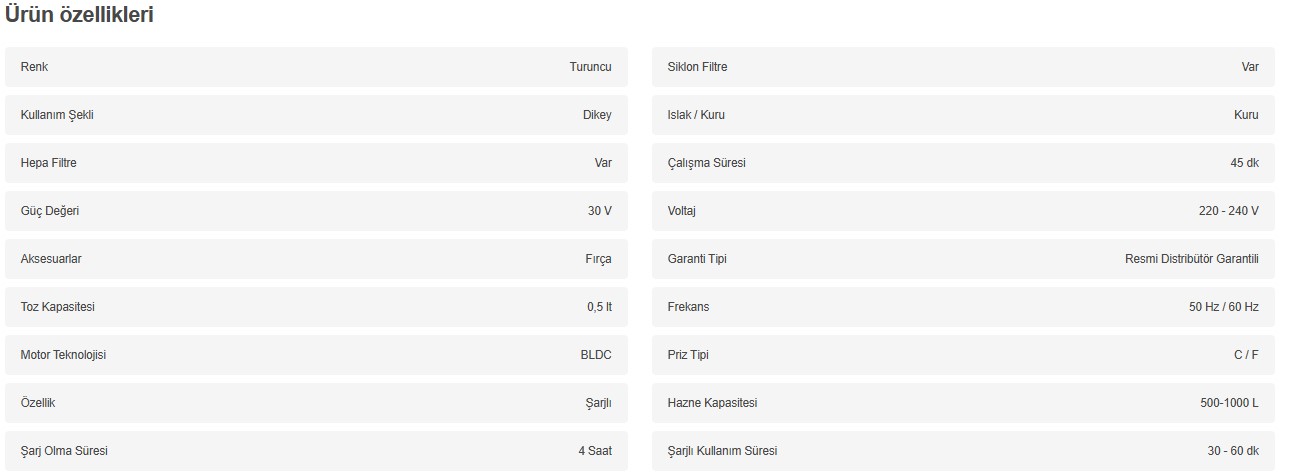This screenshot has height=475, width=1293.
Task: Click the Şarjlı Kullanım Süresi label
Action: tap(722, 451)
